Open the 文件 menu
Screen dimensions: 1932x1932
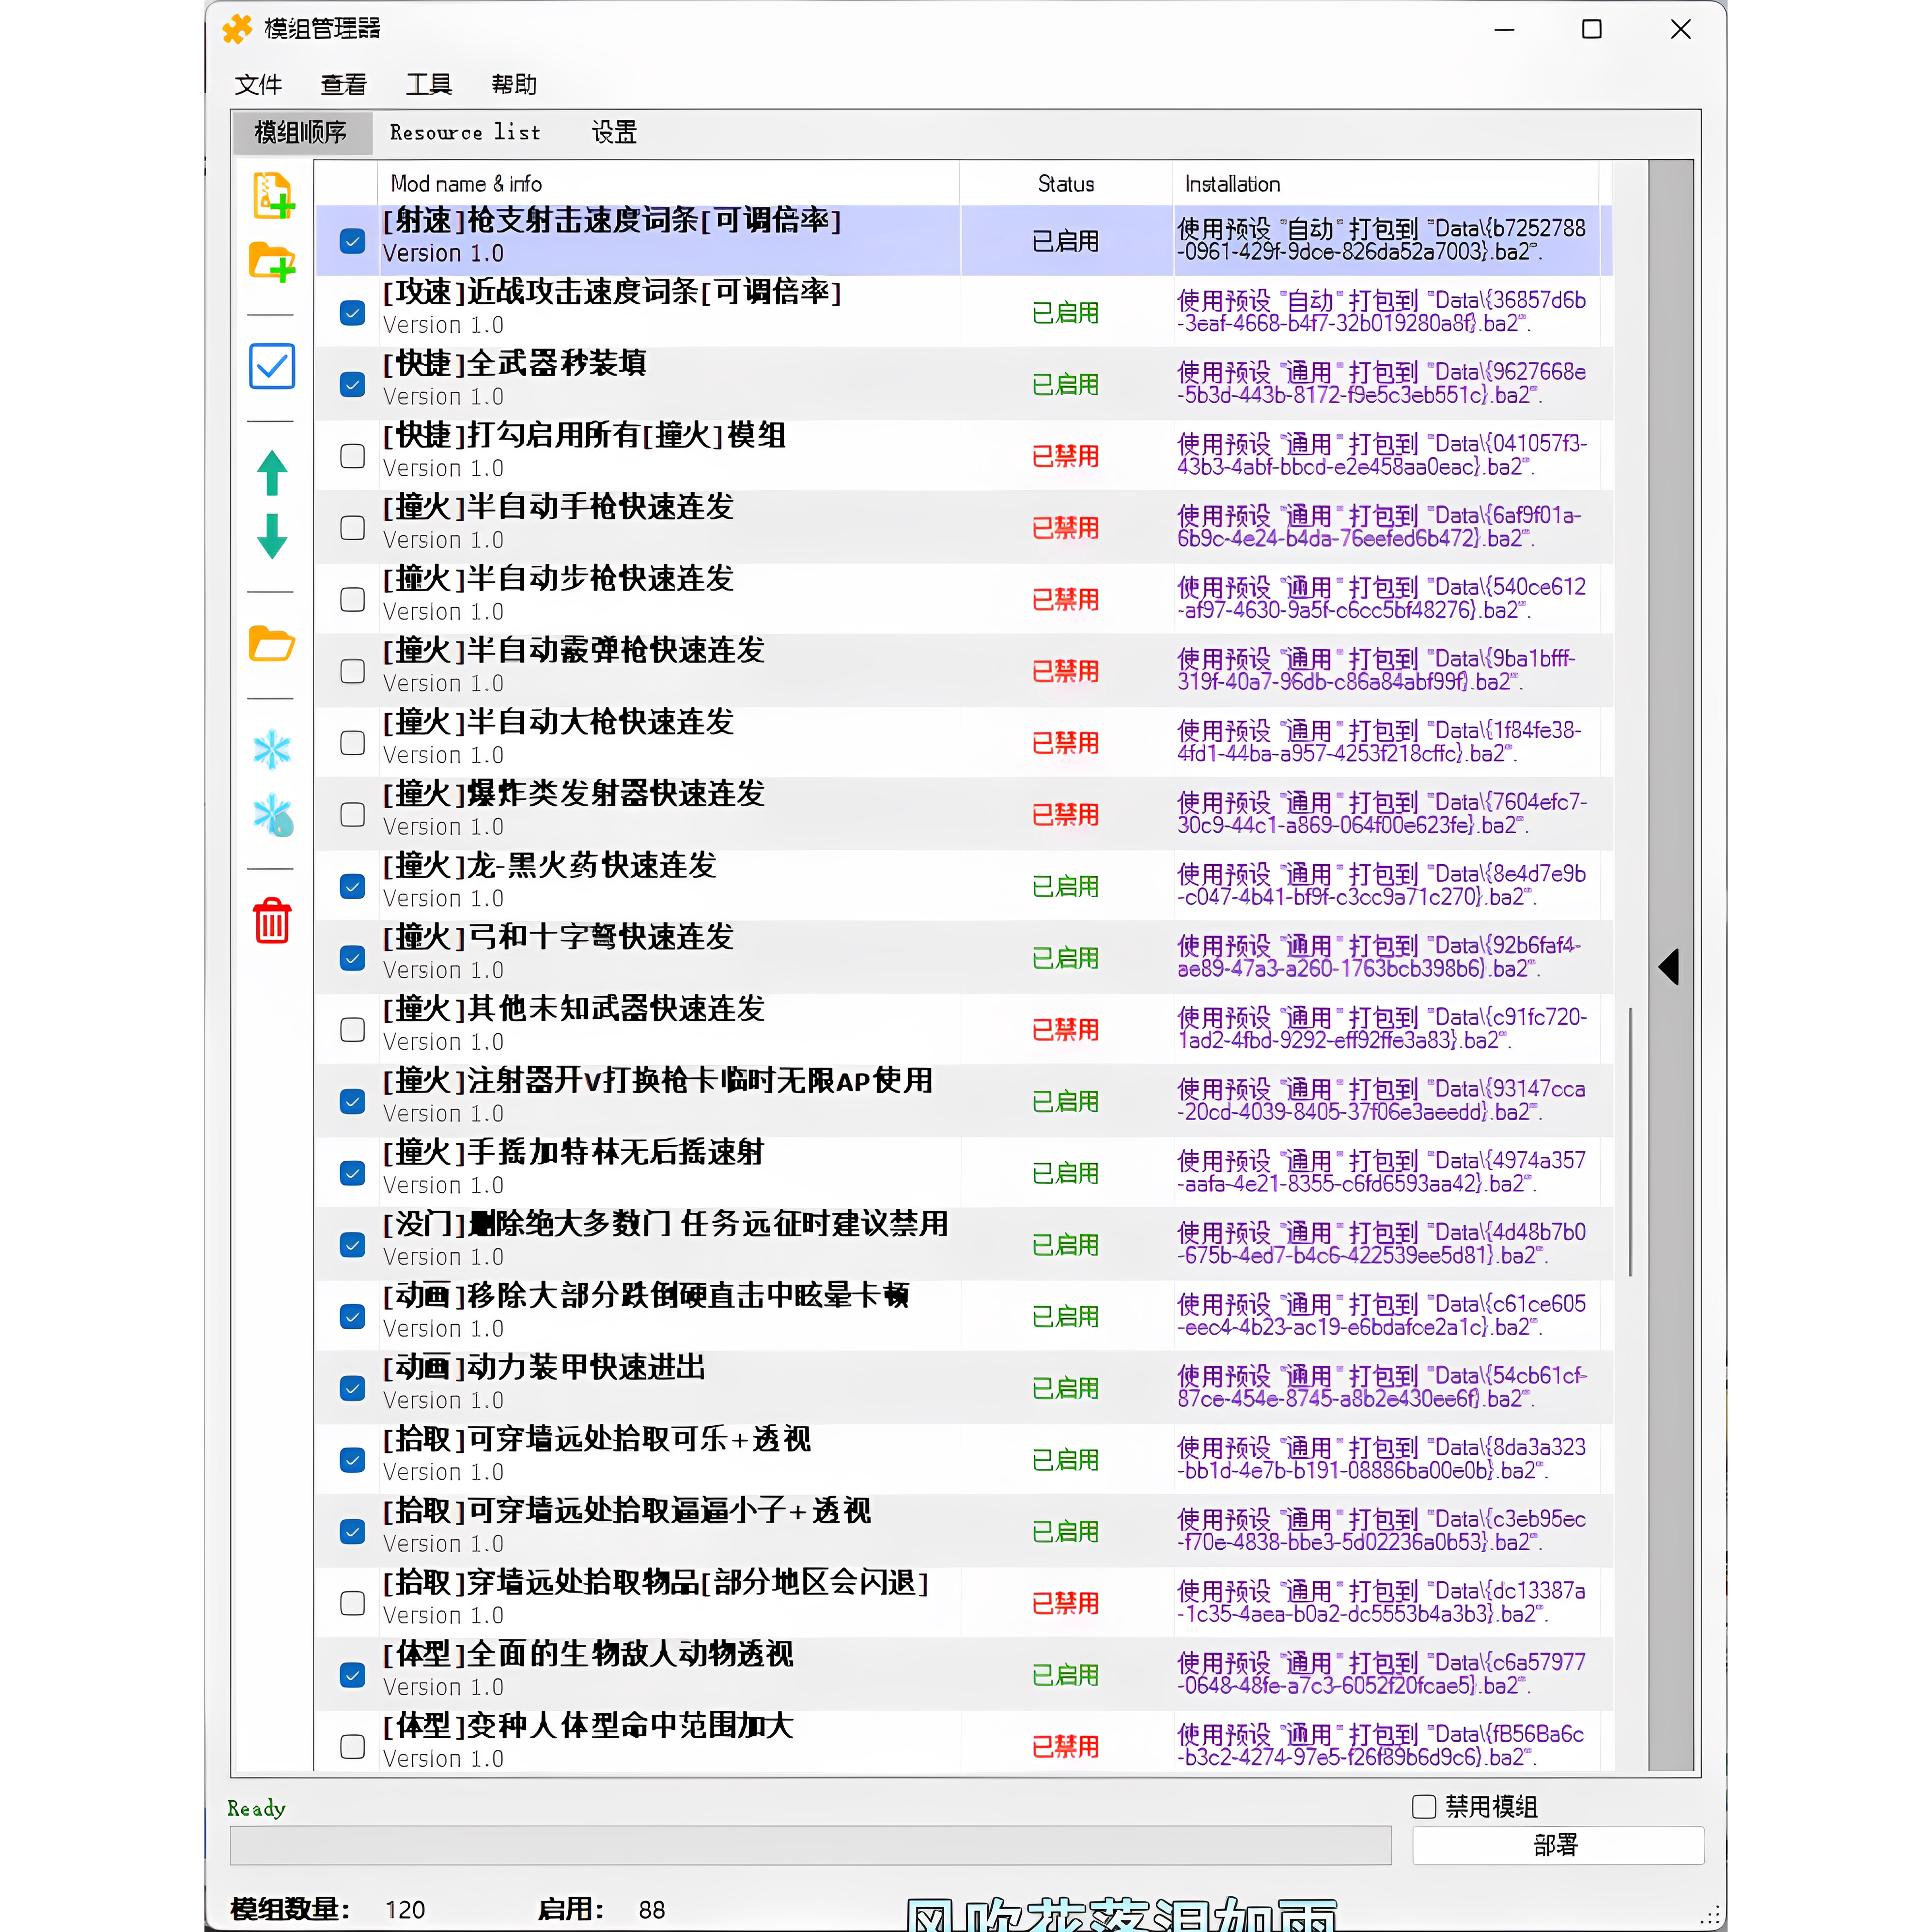point(258,84)
